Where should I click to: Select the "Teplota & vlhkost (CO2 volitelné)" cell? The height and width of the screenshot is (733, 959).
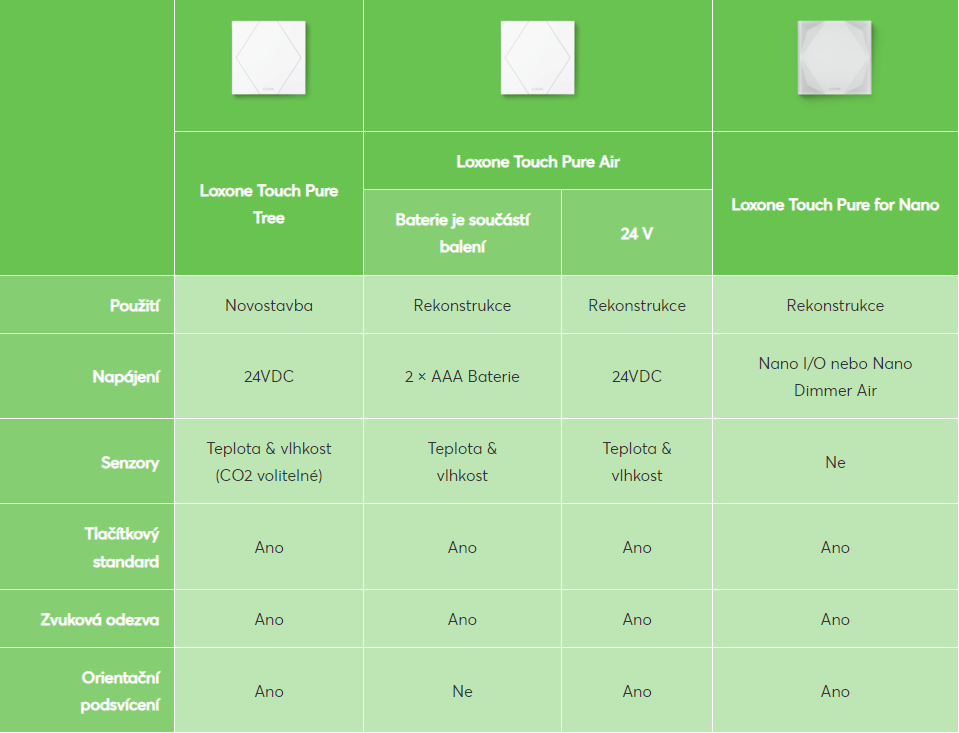click(269, 462)
